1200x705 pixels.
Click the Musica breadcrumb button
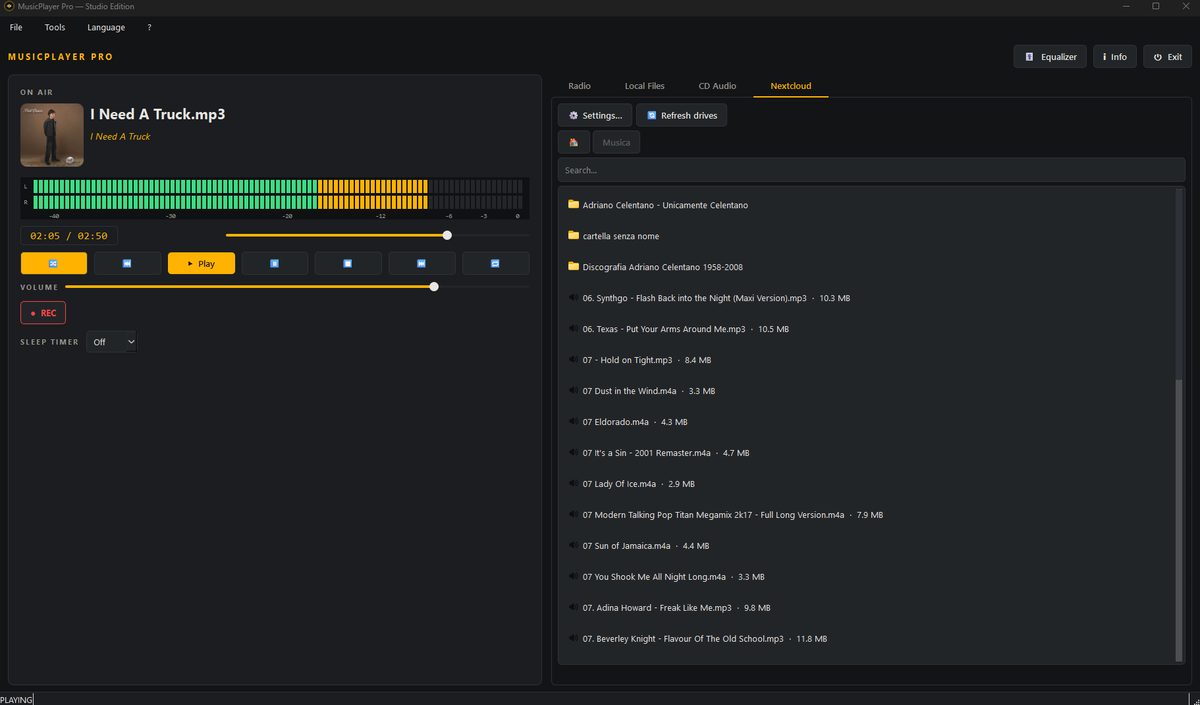616,142
